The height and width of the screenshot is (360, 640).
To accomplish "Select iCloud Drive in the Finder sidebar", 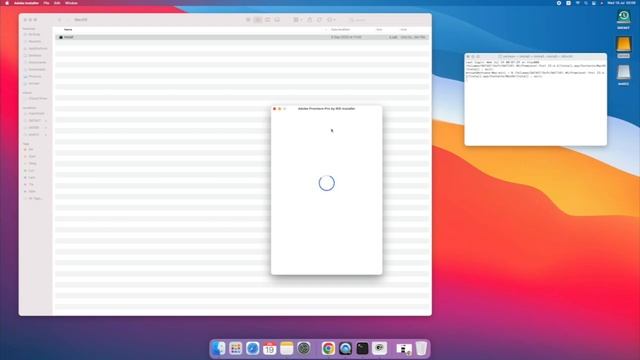I will pos(36,98).
